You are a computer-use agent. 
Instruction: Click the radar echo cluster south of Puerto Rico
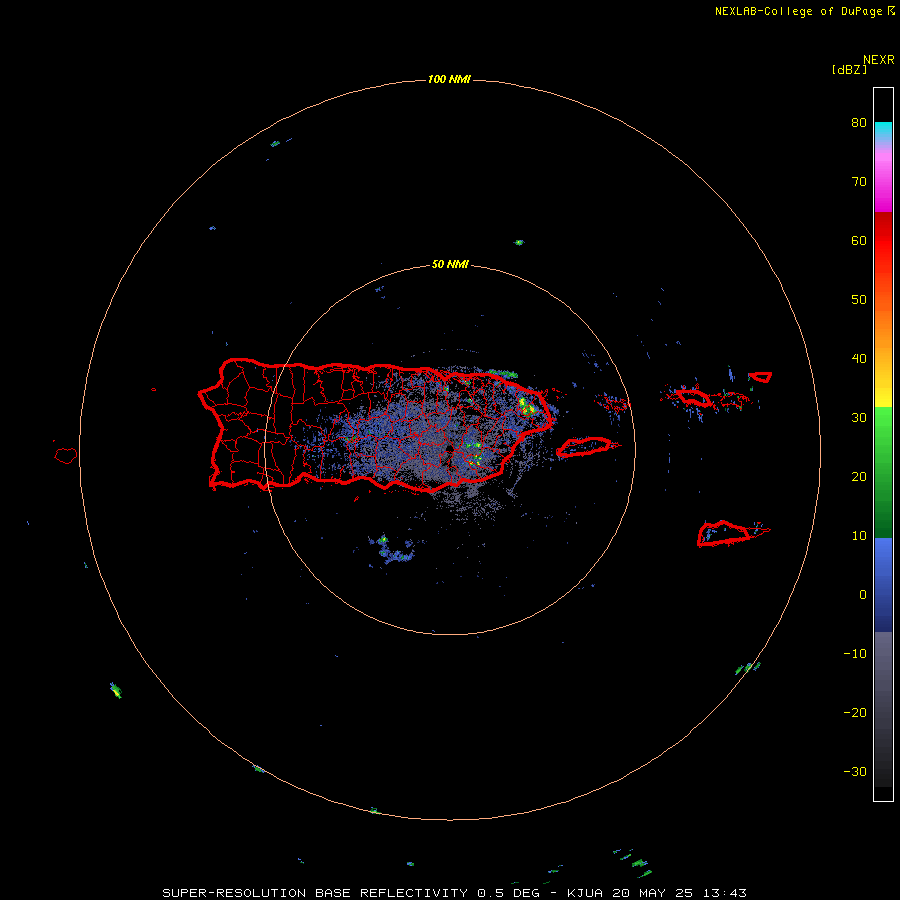click(390, 550)
